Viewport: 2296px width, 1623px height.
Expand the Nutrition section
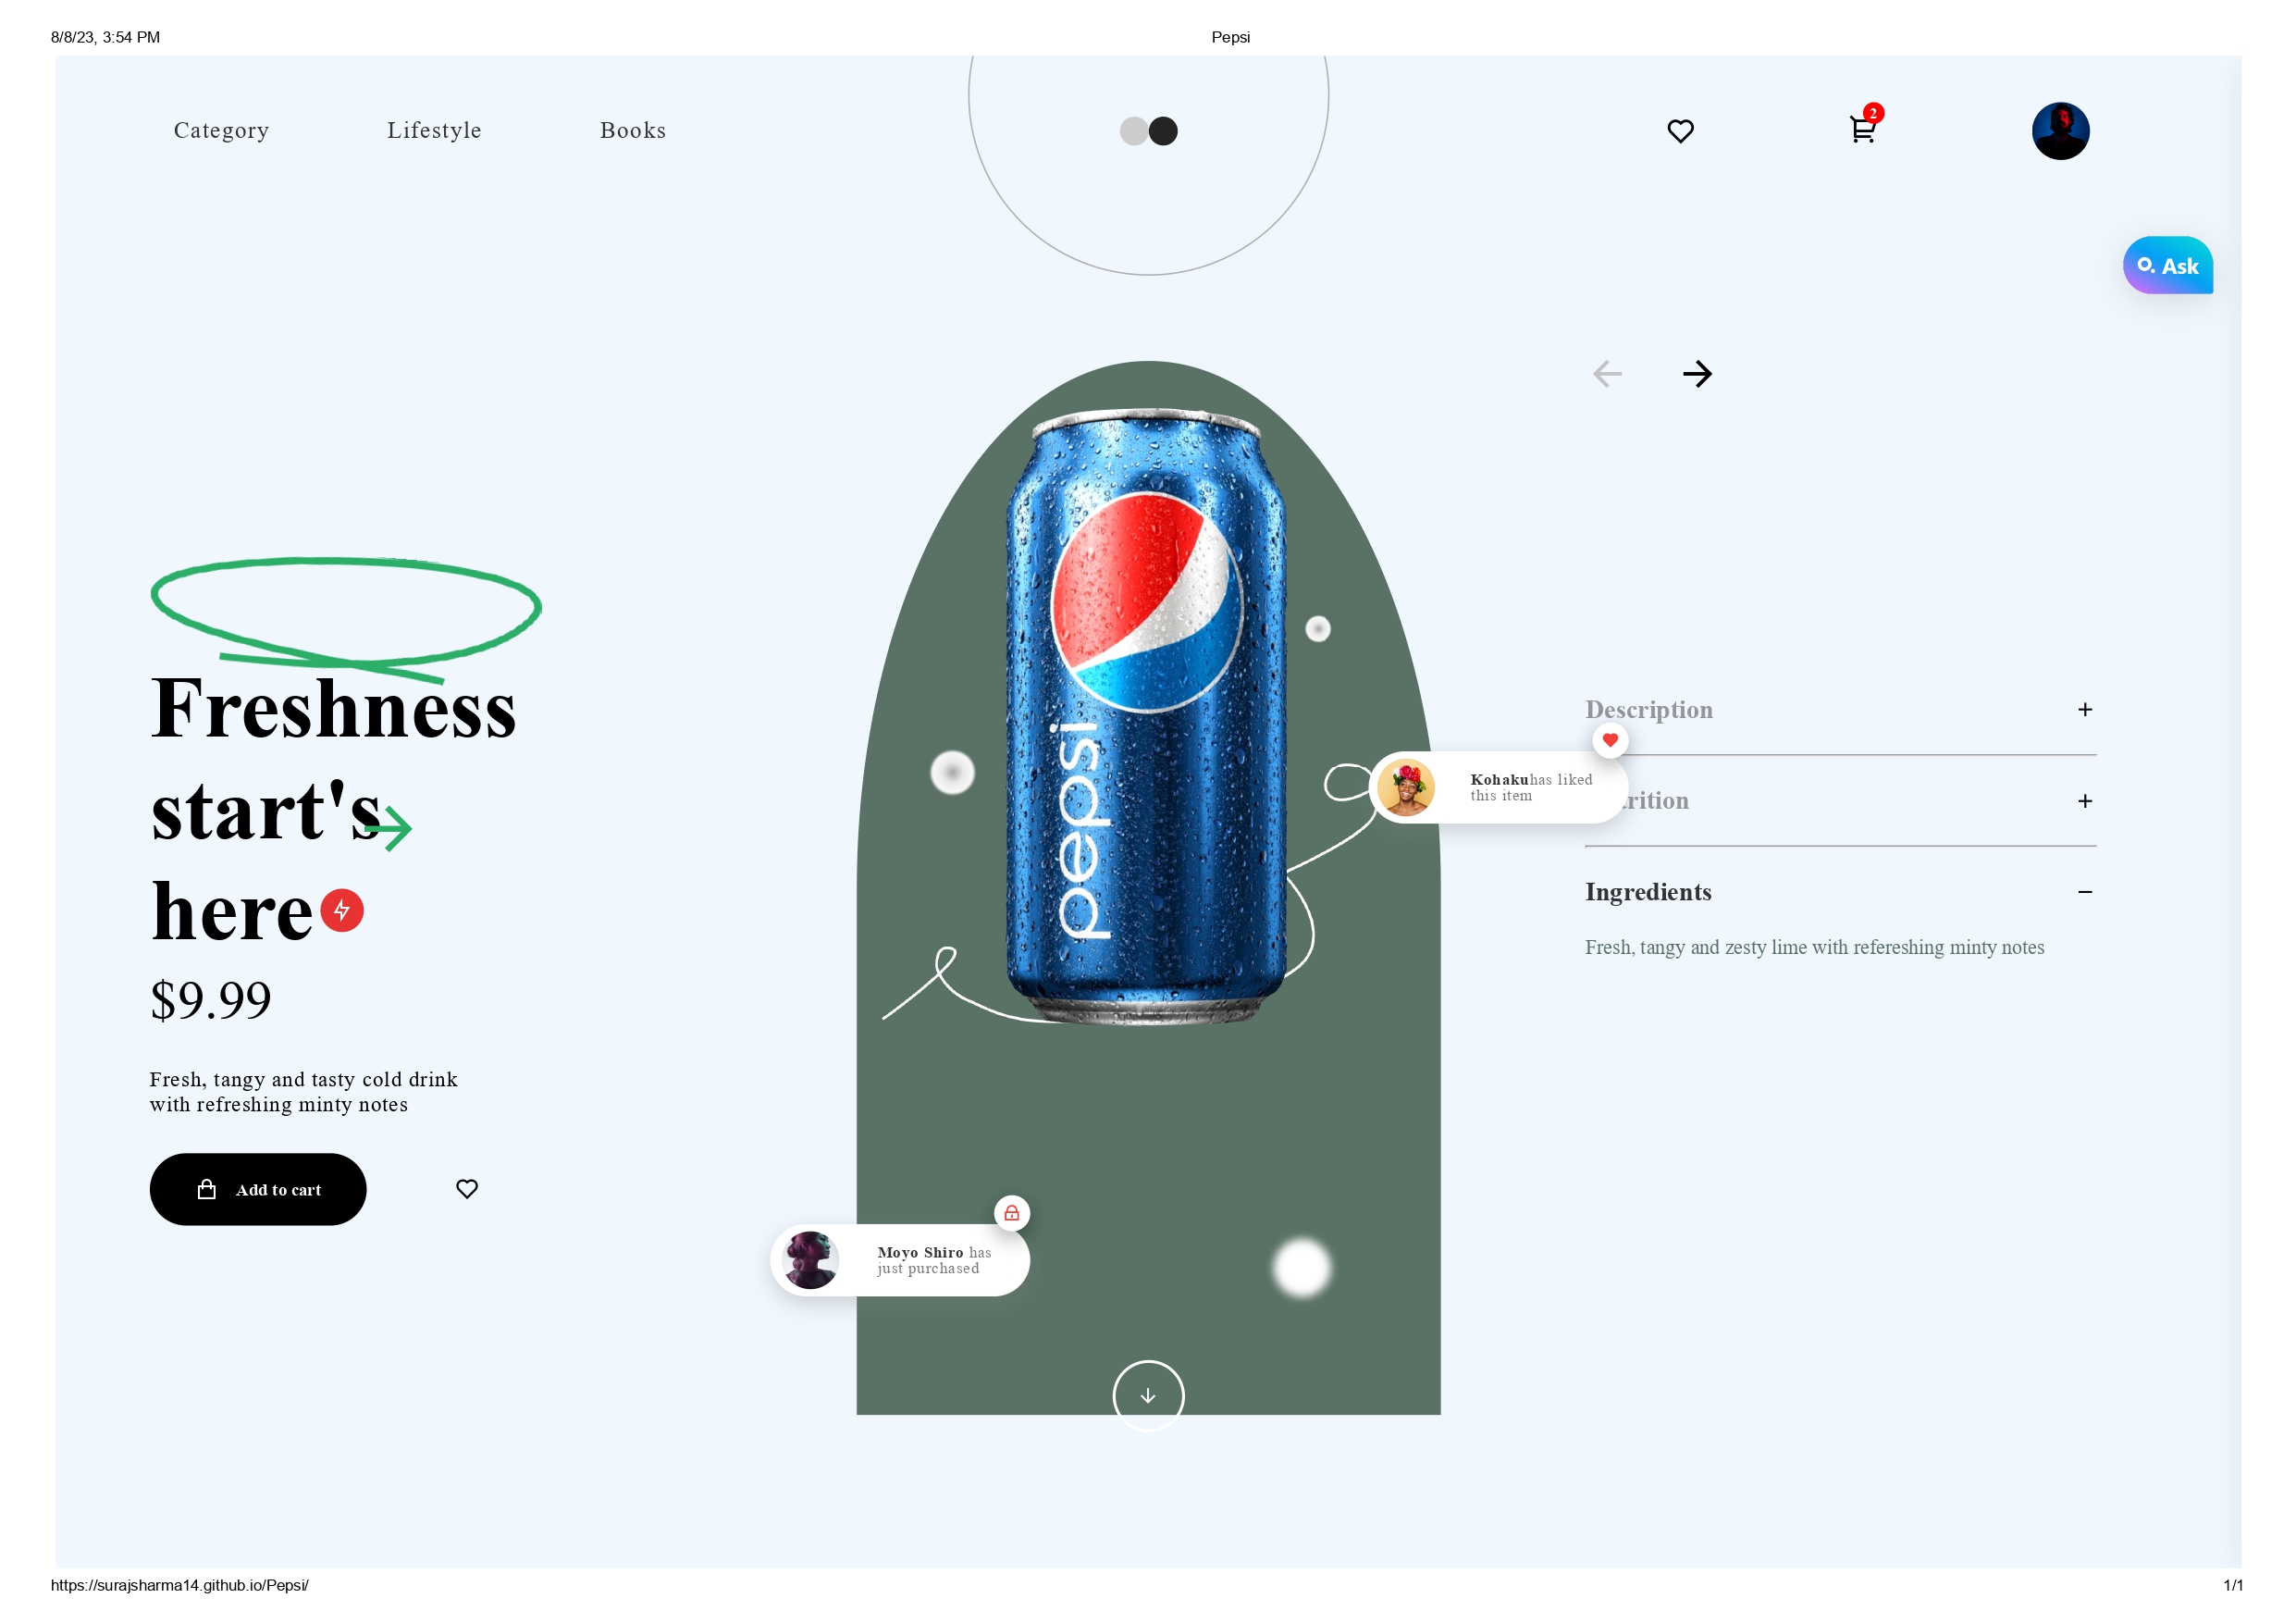2086,800
